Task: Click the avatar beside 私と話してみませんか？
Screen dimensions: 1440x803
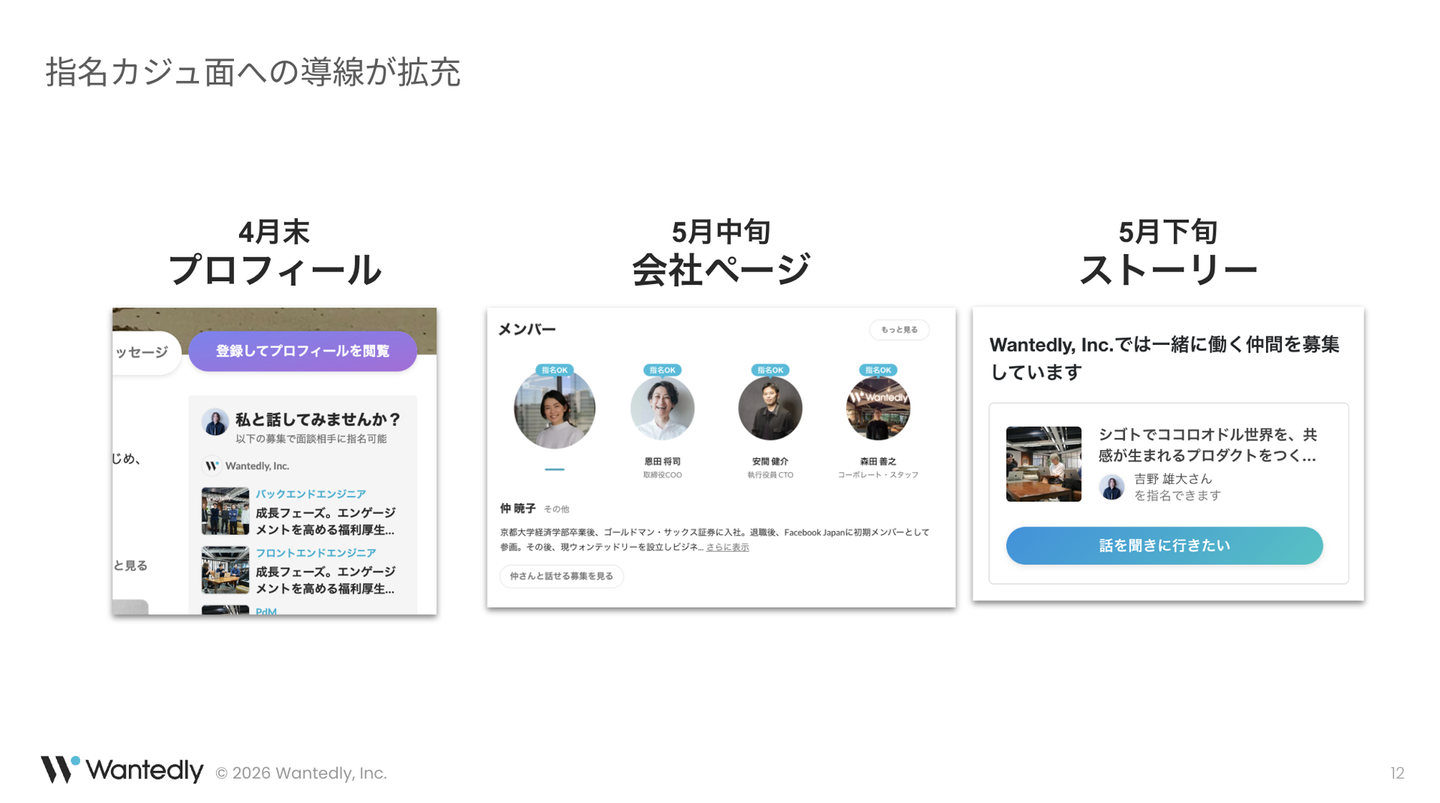Action: pos(215,422)
